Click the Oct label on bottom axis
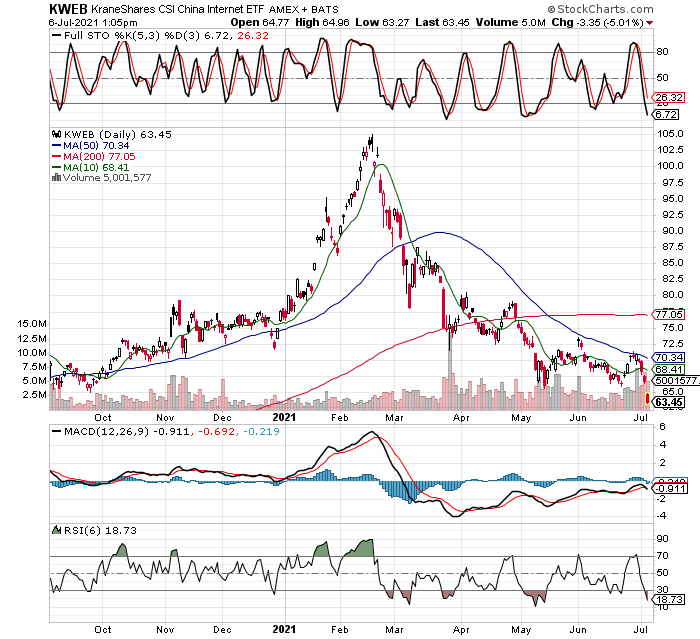The image size is (700, 639). (x=103, y=630)
